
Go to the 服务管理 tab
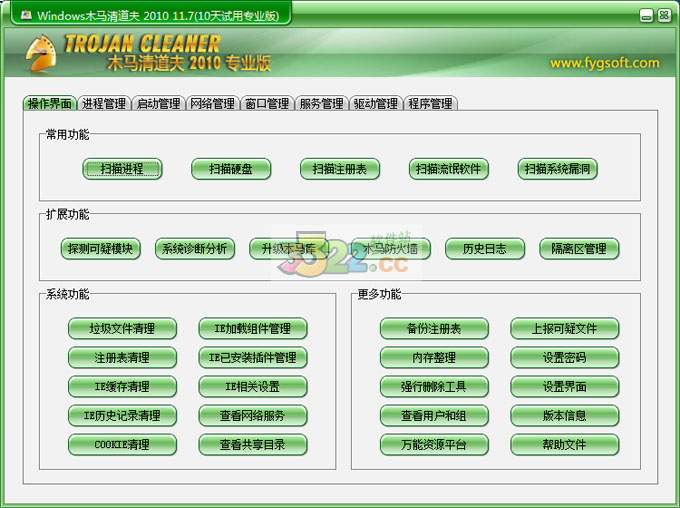(321, 103)
